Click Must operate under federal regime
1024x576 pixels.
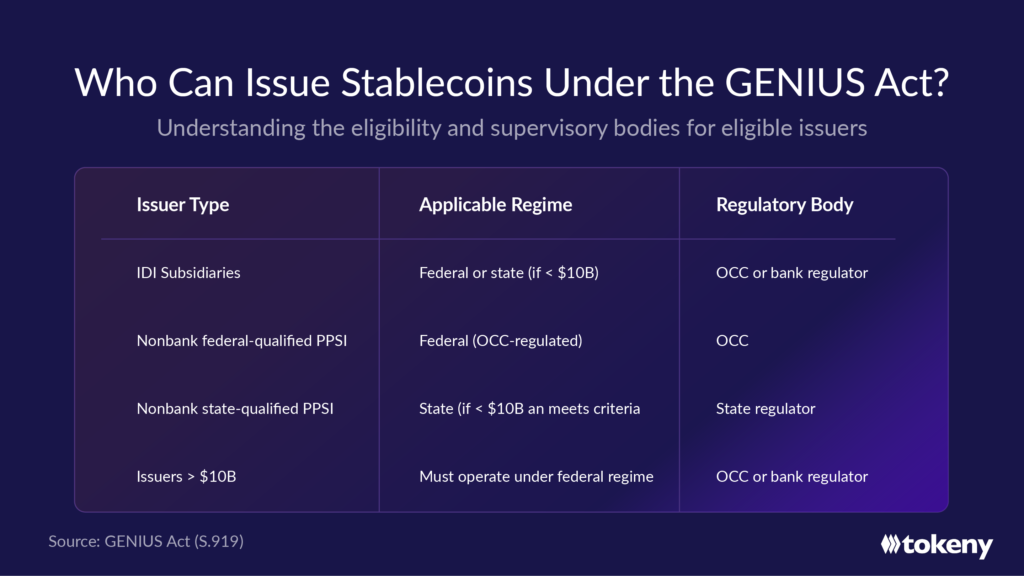(x=536, y=476)
